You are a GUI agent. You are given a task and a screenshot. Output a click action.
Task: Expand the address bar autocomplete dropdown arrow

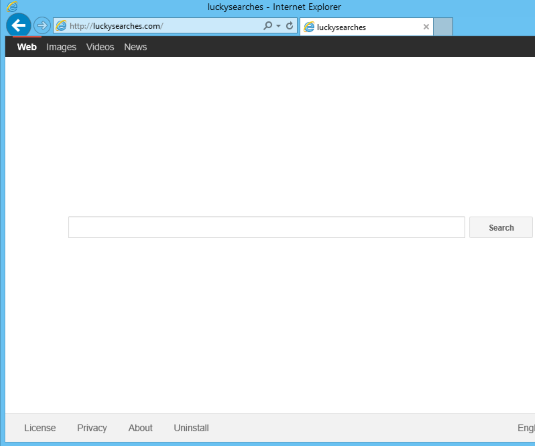click(278, 26)
